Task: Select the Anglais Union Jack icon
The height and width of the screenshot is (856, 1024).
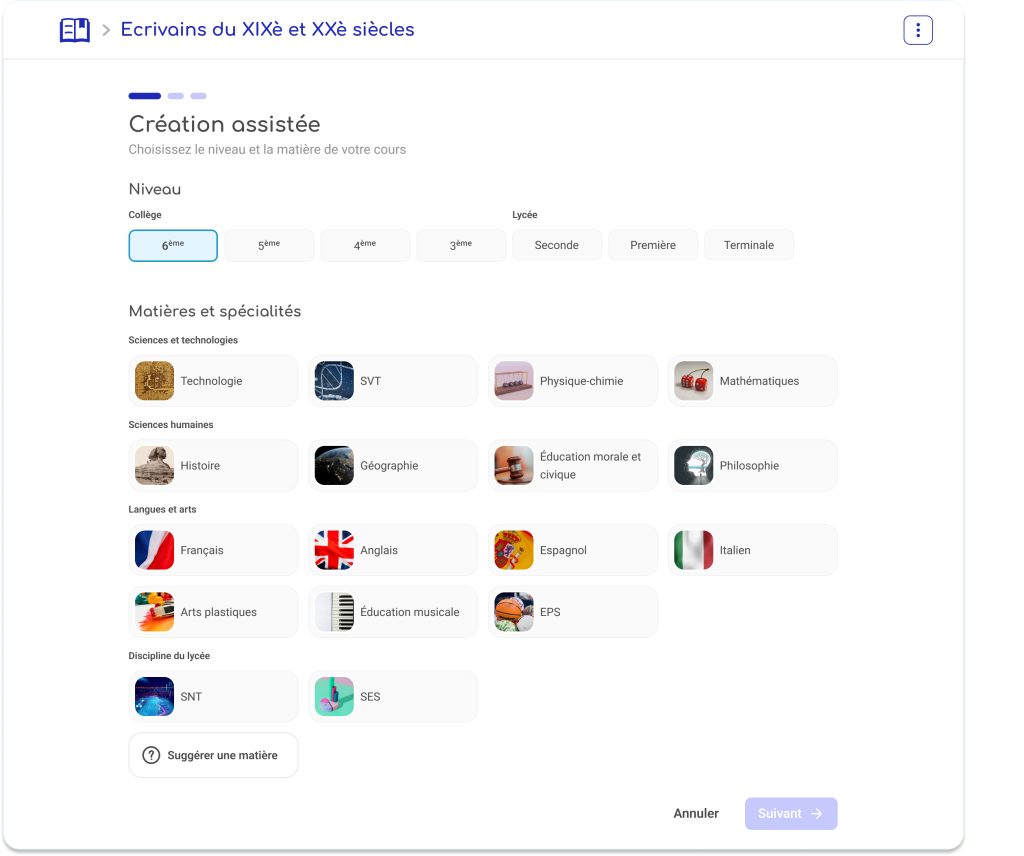Action: [334, 550]
